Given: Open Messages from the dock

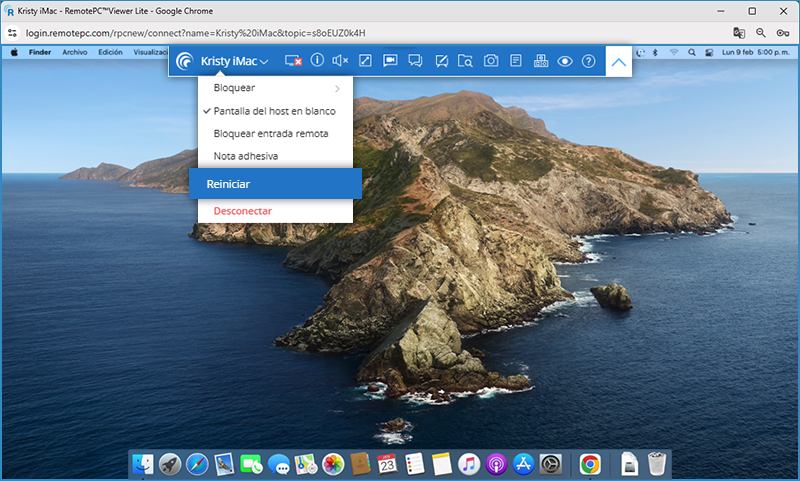Looking at the screenshot, I should click(279, 464).
